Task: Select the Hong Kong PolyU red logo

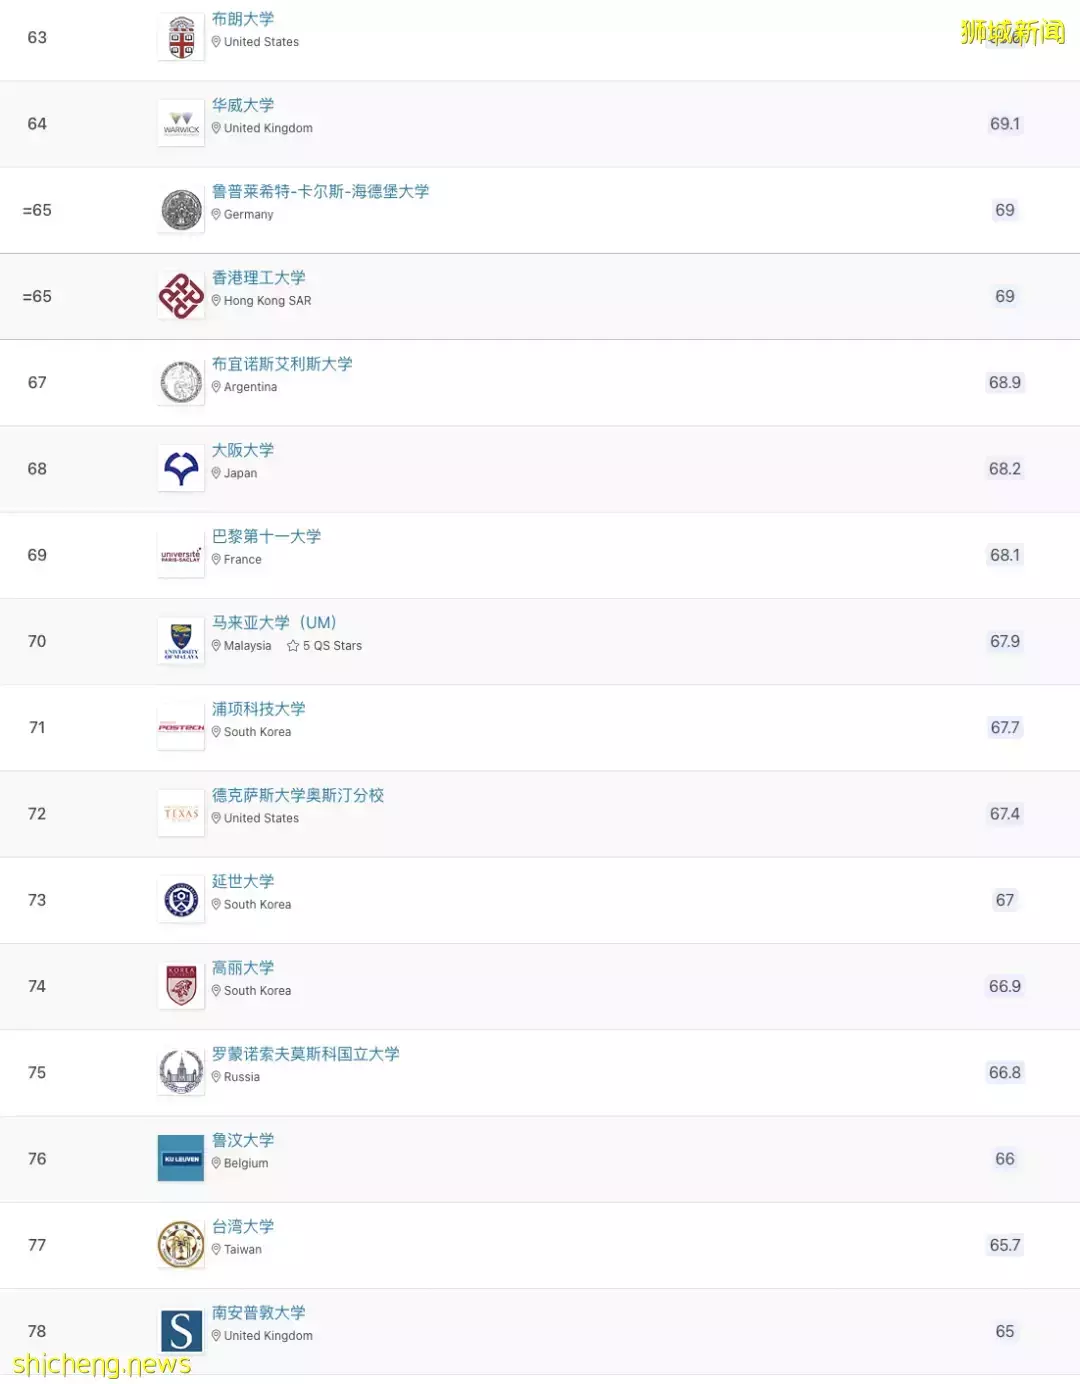Action: pyautogui.click(x=180, y=295)
